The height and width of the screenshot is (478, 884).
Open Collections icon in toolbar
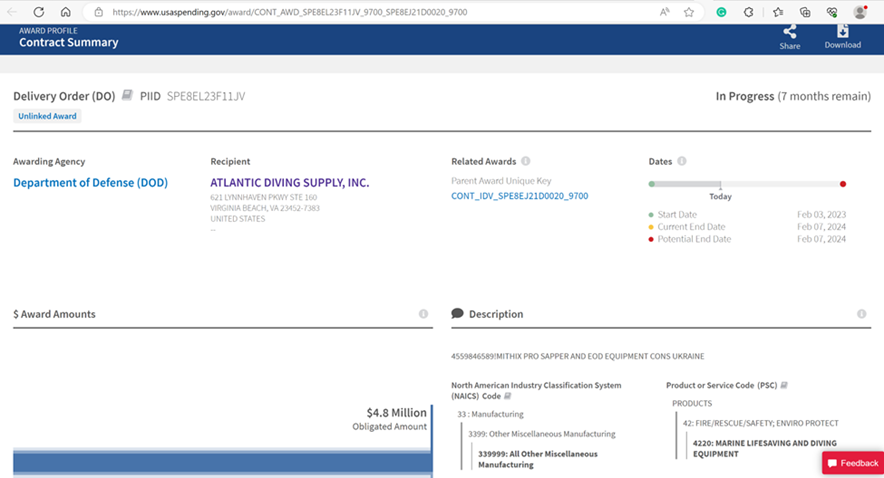805,12
